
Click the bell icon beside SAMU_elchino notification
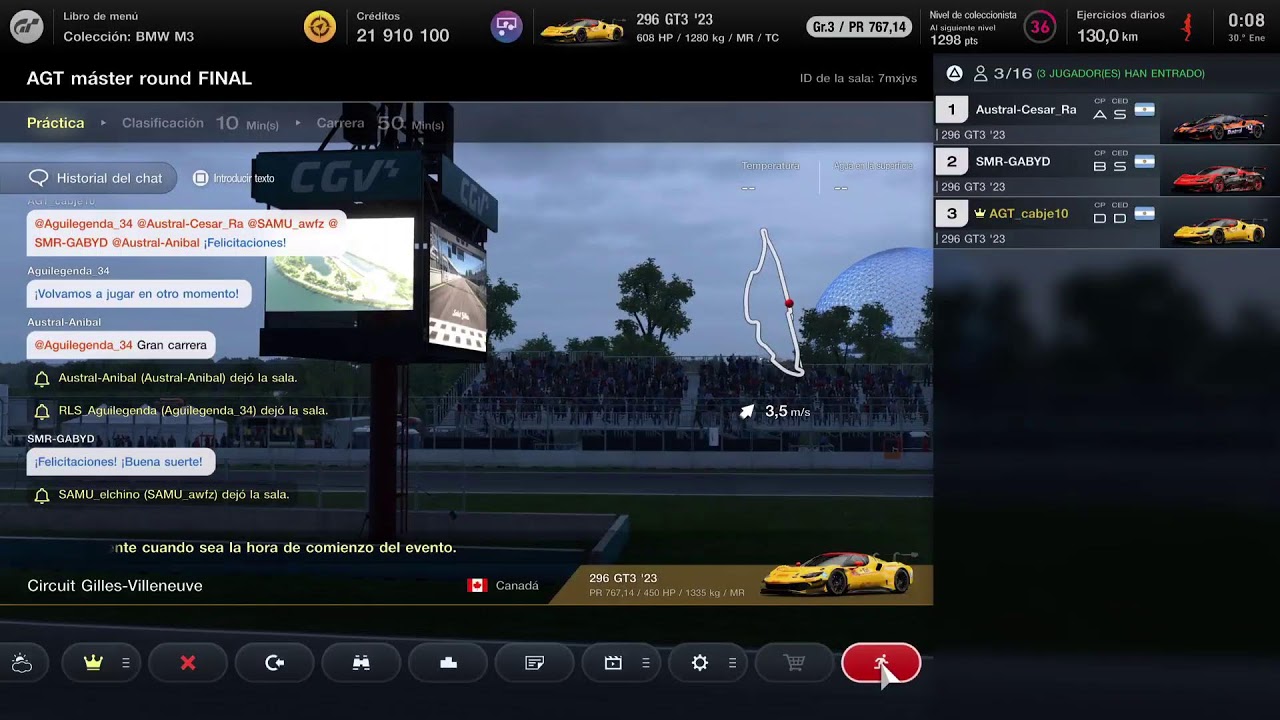(x=42, y=495)
